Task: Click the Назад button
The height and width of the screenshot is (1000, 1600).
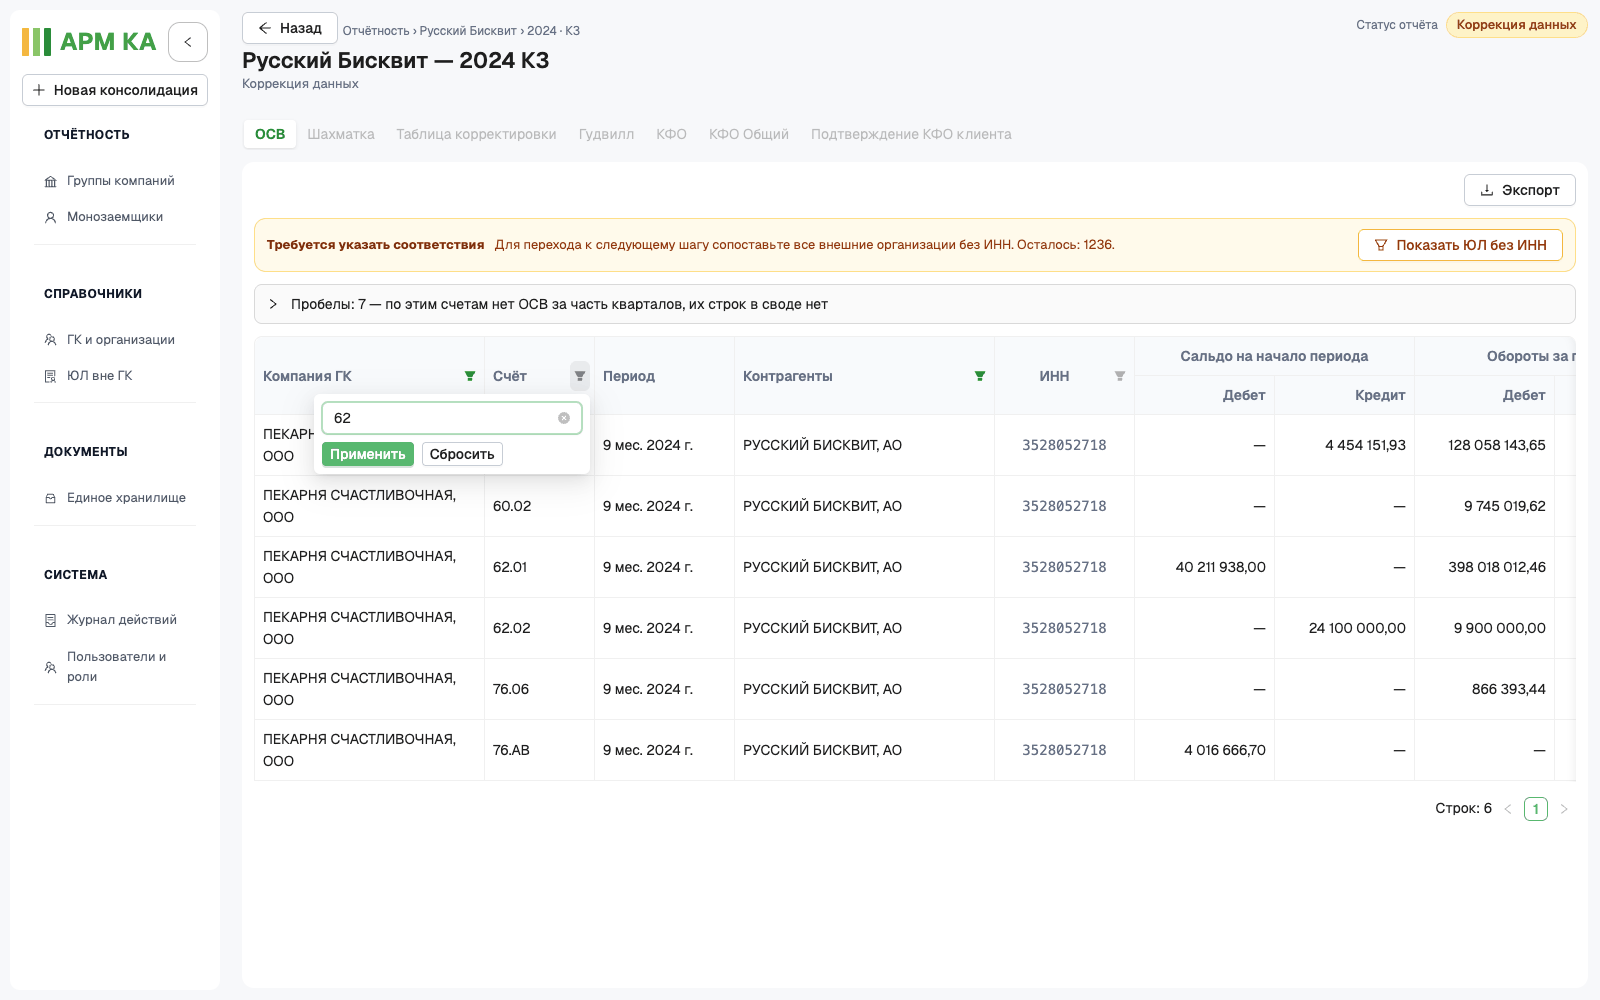Action: click(x=290, y=28)
